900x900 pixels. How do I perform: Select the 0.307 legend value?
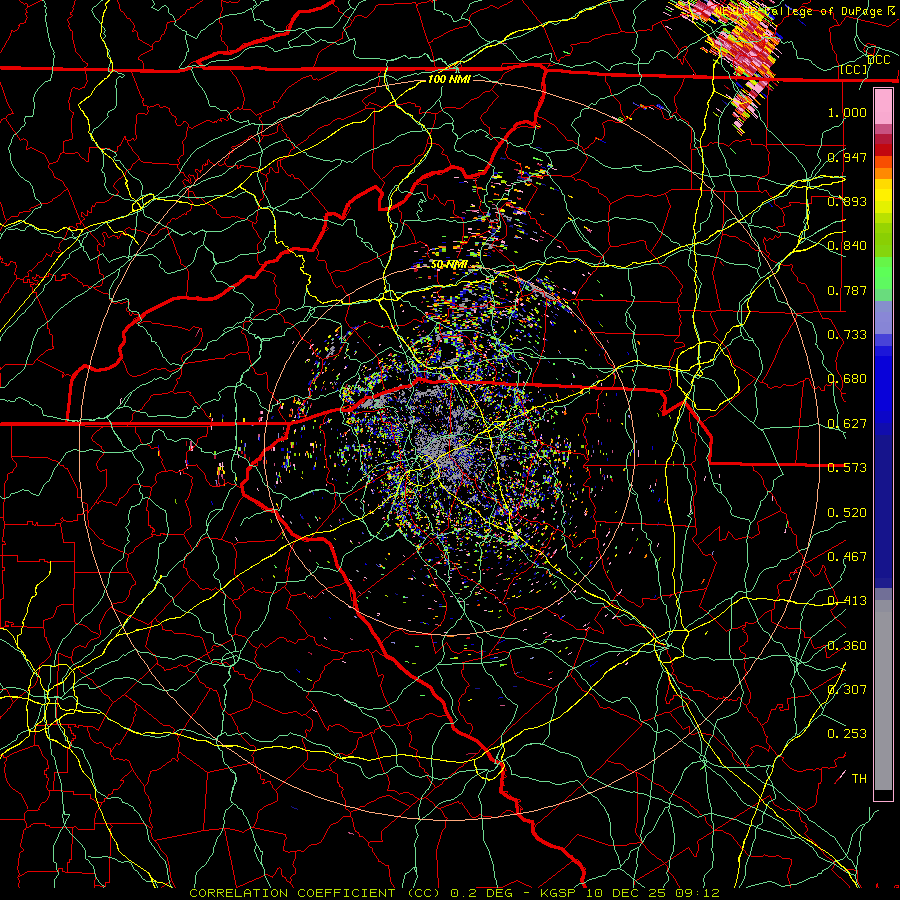(847, 690)
